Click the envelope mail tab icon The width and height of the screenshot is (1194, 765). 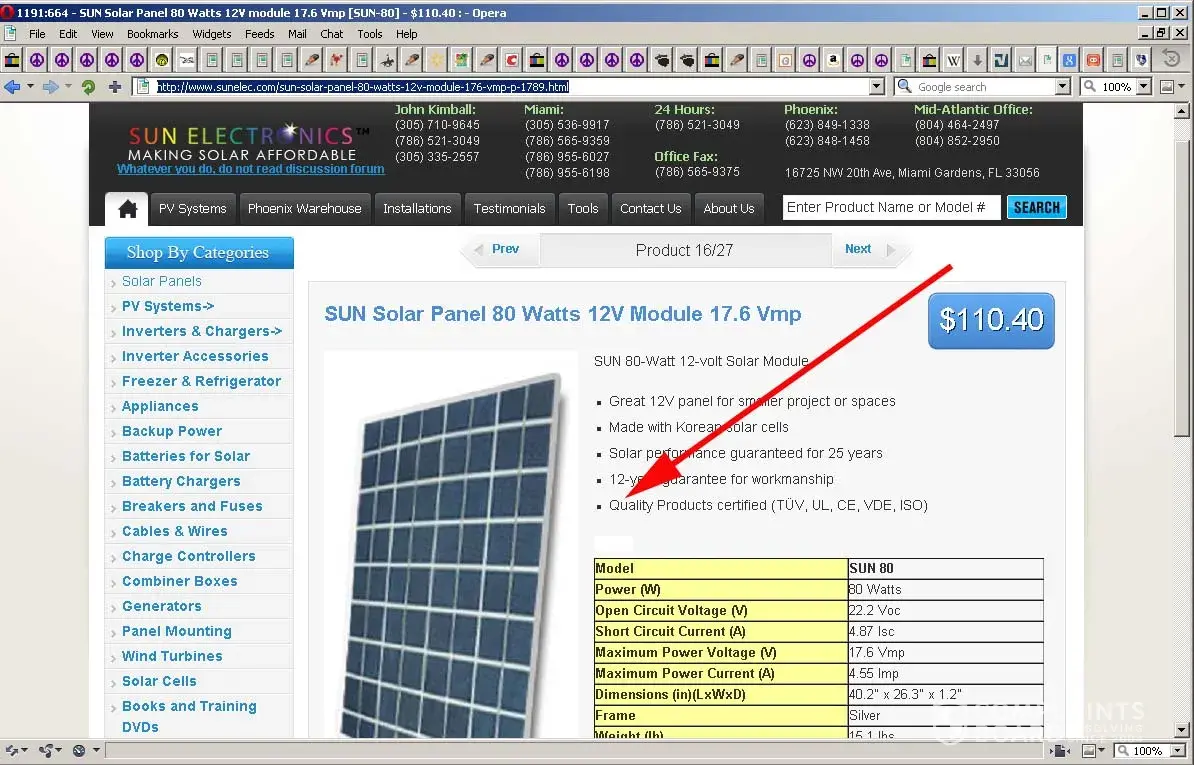1025,60
